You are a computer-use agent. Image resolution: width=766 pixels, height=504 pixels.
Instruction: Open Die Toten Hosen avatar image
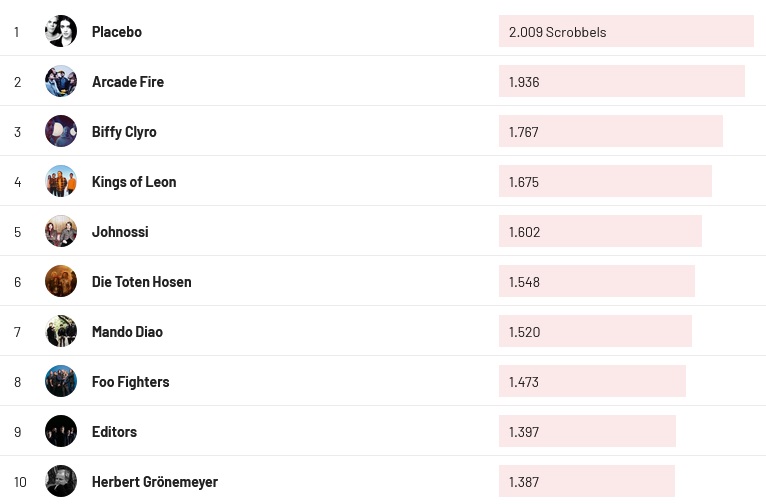click(61, 281)
